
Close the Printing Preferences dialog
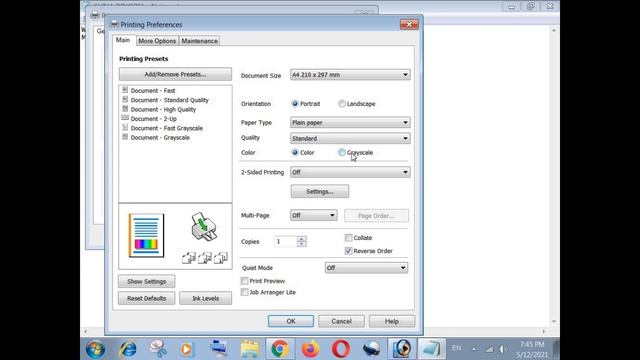(x=409, y=24)
